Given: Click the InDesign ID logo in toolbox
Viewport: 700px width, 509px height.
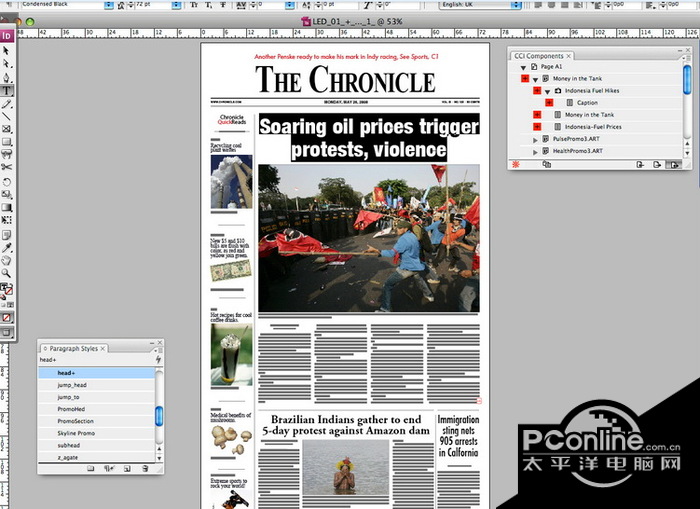Looking at the screenshot, I should (7, 36).
